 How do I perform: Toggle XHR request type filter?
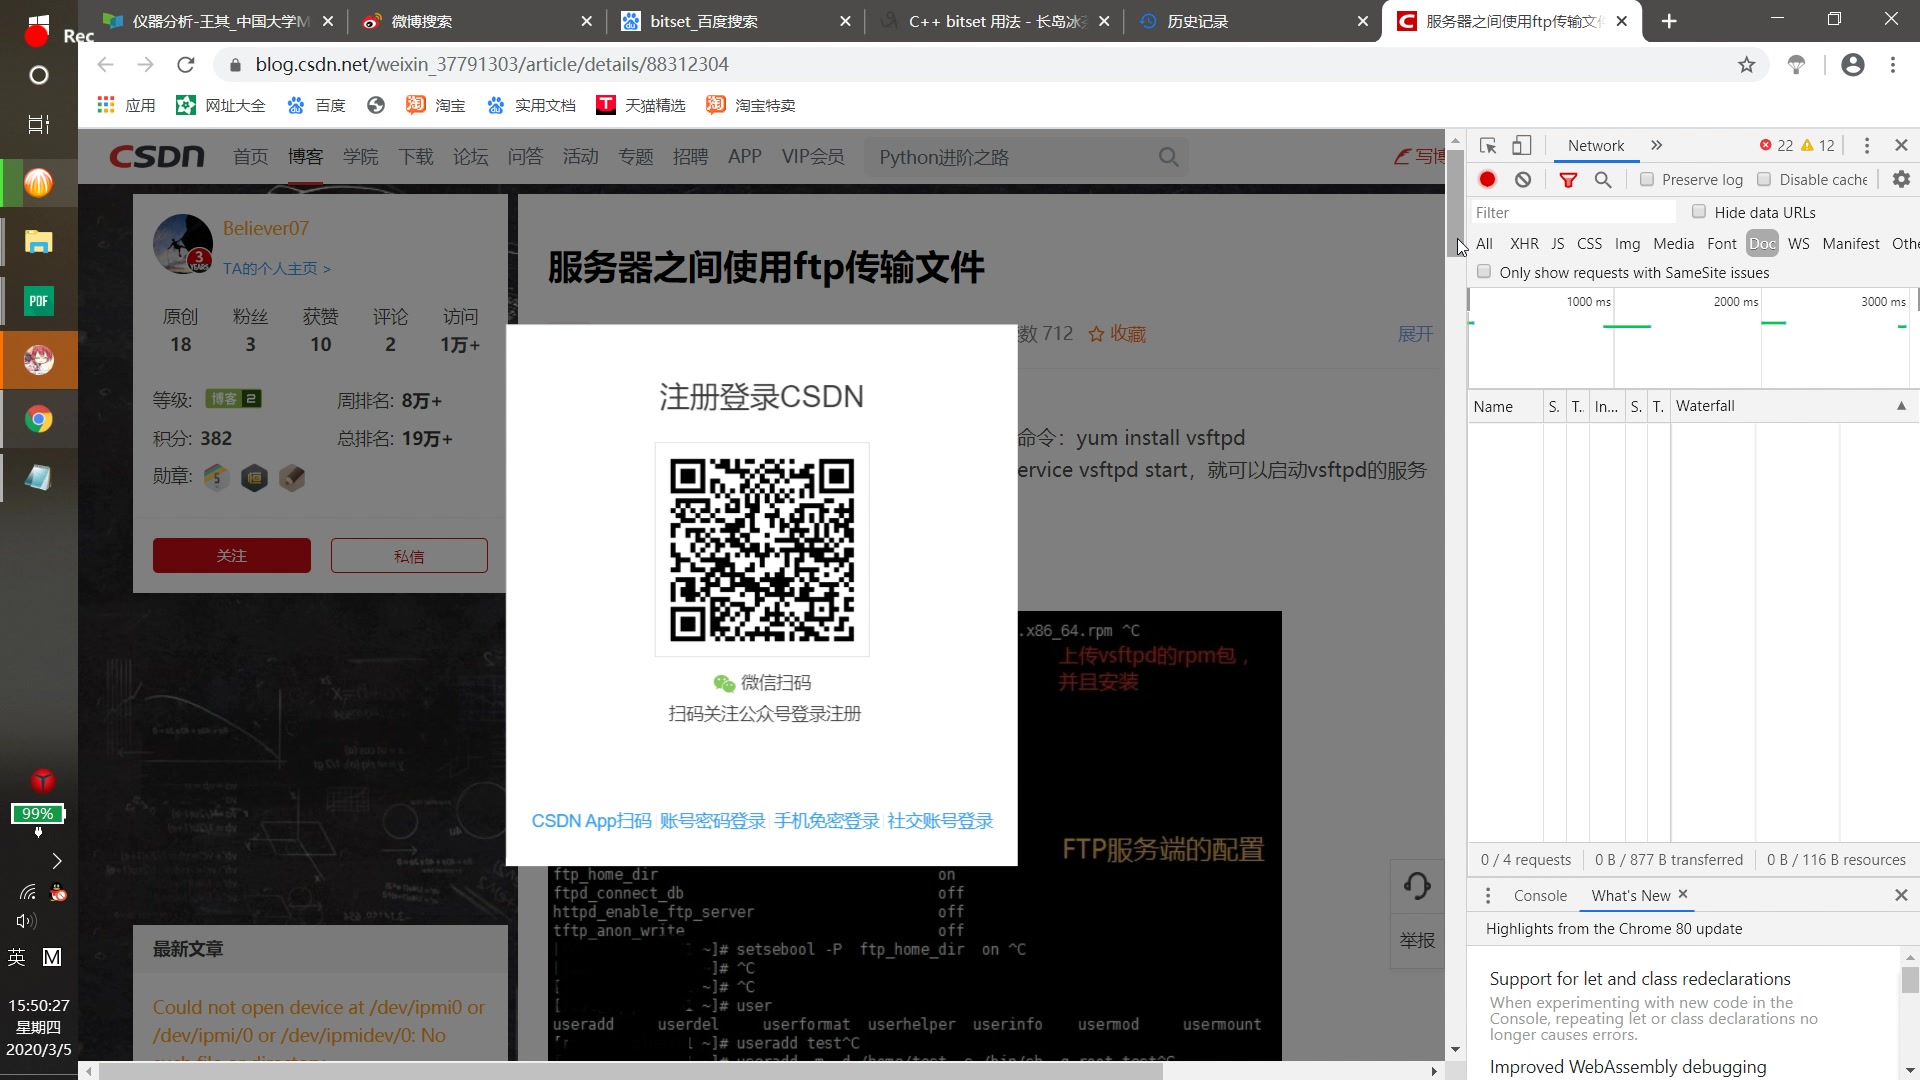[x=1524, y=243]
